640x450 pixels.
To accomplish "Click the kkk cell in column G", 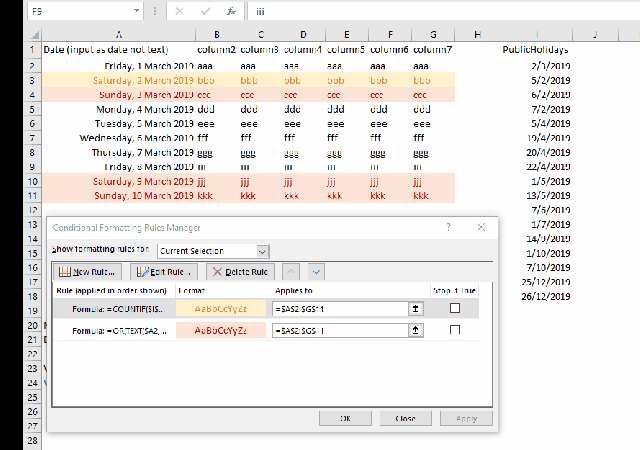I will pyautogui.click(x=433, y=196).
